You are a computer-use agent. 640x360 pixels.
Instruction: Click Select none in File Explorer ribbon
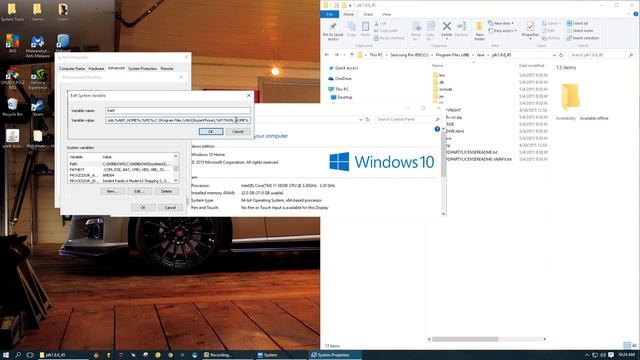point(580,31)
